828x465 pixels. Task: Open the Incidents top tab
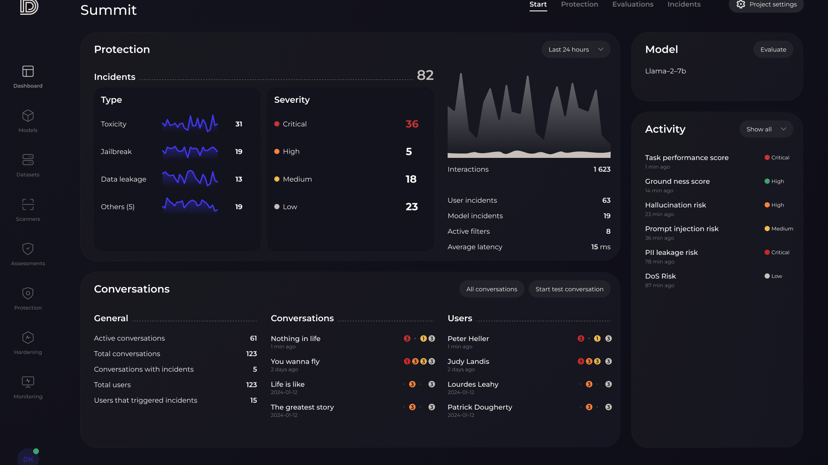click(684, 4)
